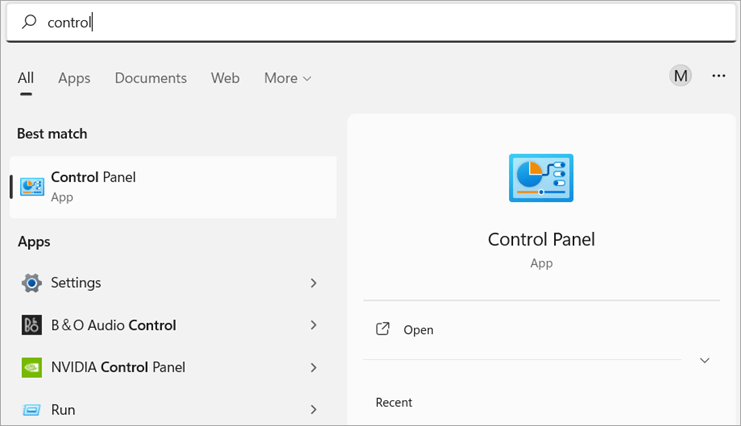Select the Control Panel best match result

(x=173, y=187)
